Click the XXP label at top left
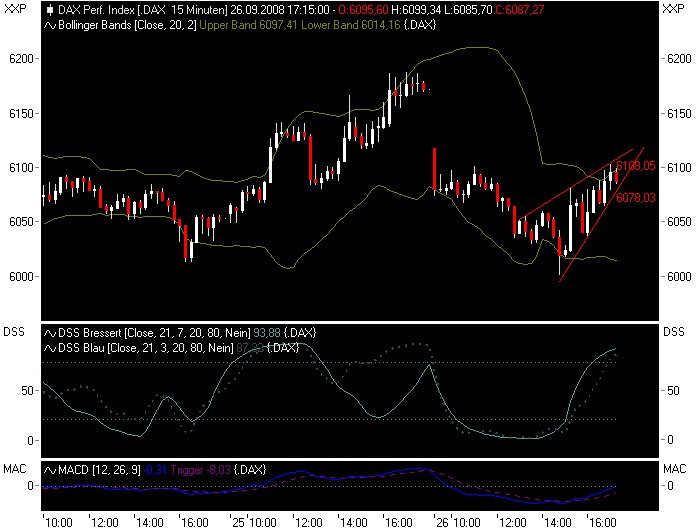 [15, 8]
